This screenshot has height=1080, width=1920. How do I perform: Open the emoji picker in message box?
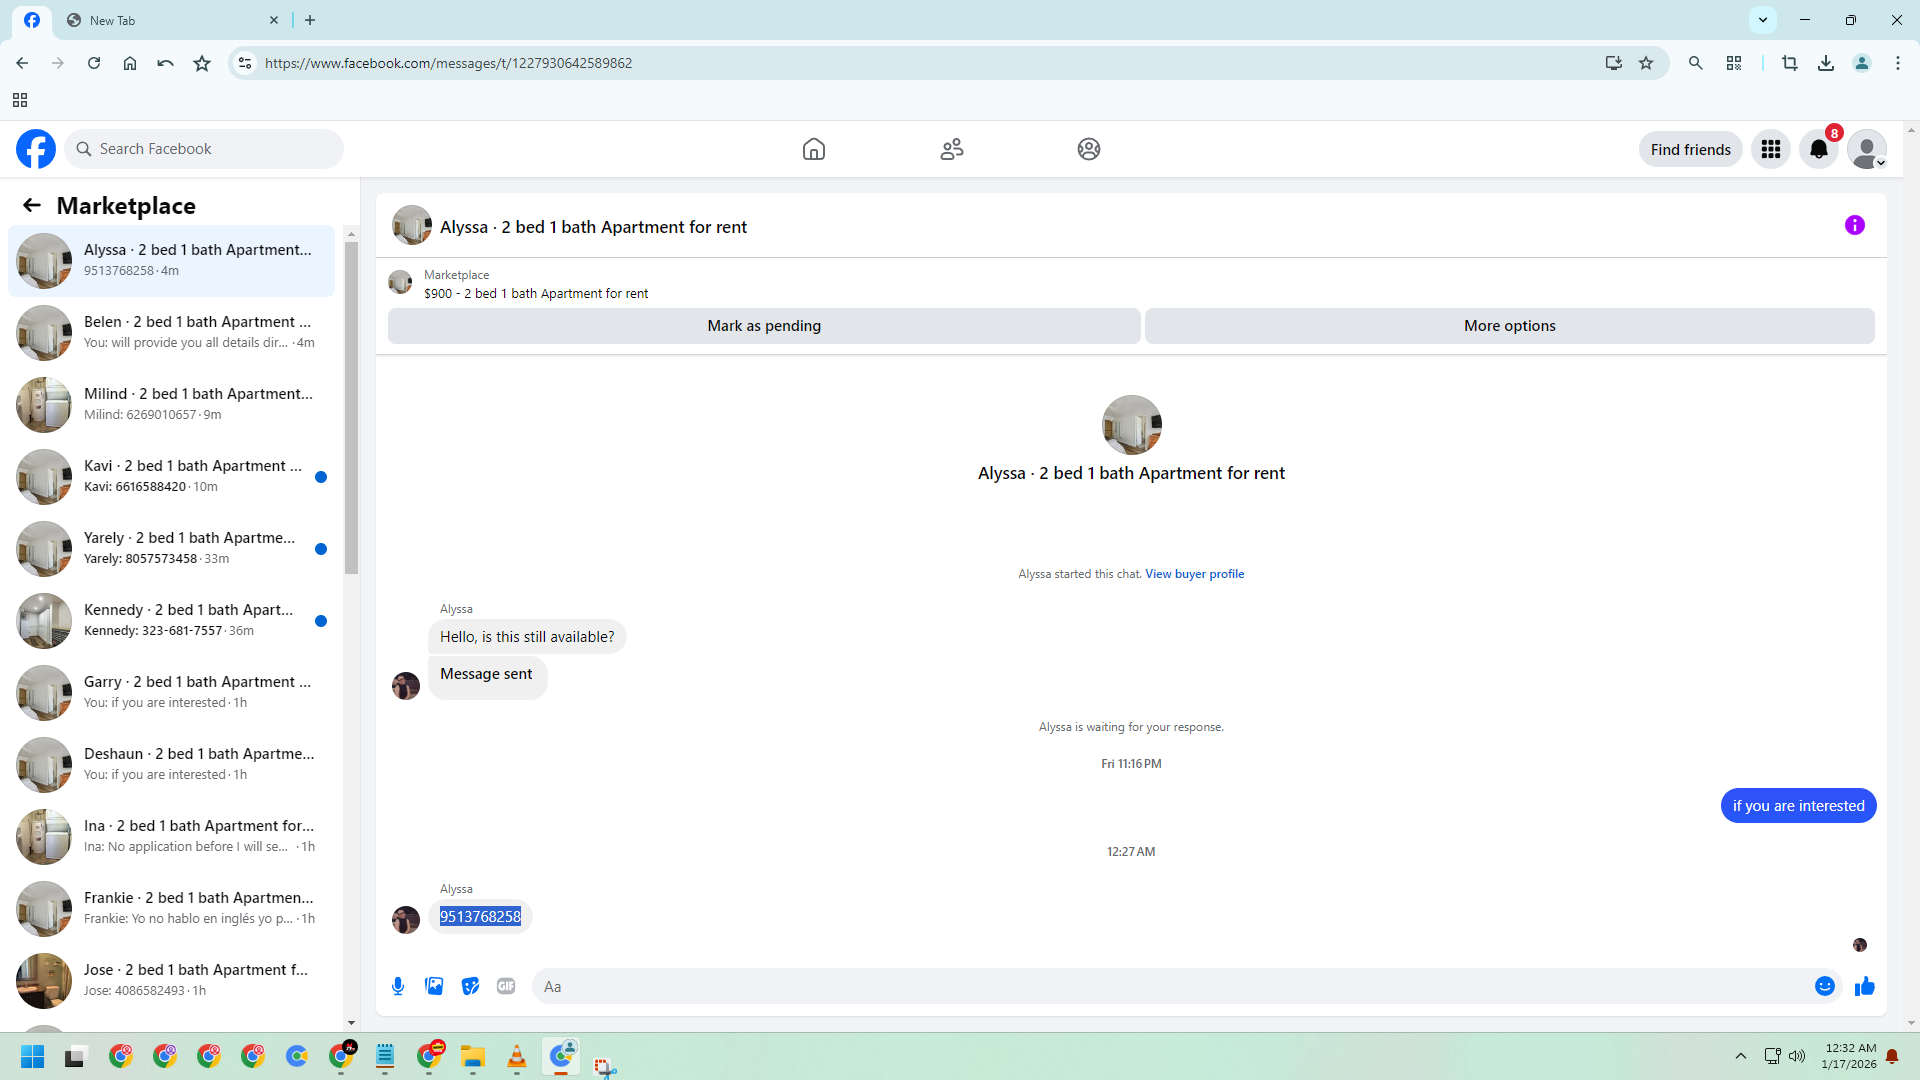1824,986
